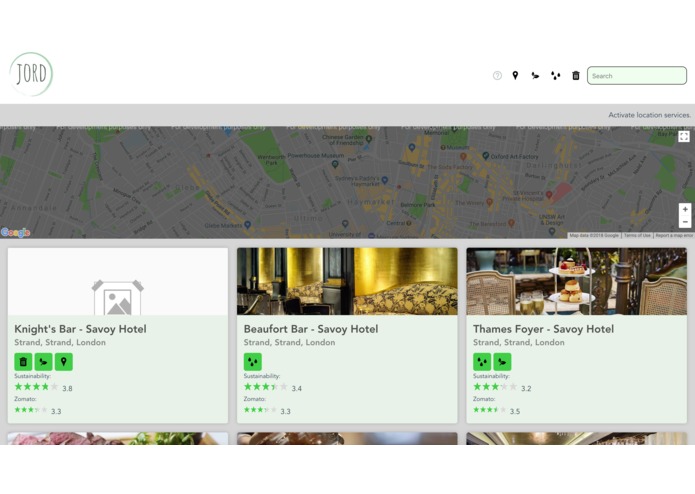Click Chinese Garden of Friendship marker

(x=368, y=139)
